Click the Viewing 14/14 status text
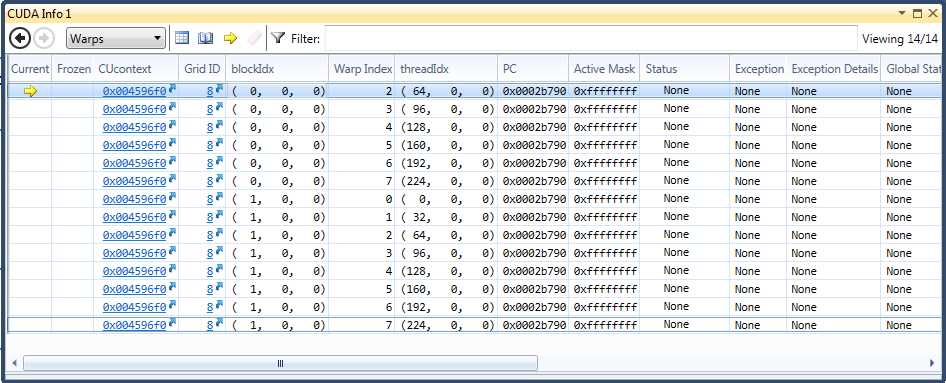This screenshot has width=946, height=383. (x=900, y=39)
